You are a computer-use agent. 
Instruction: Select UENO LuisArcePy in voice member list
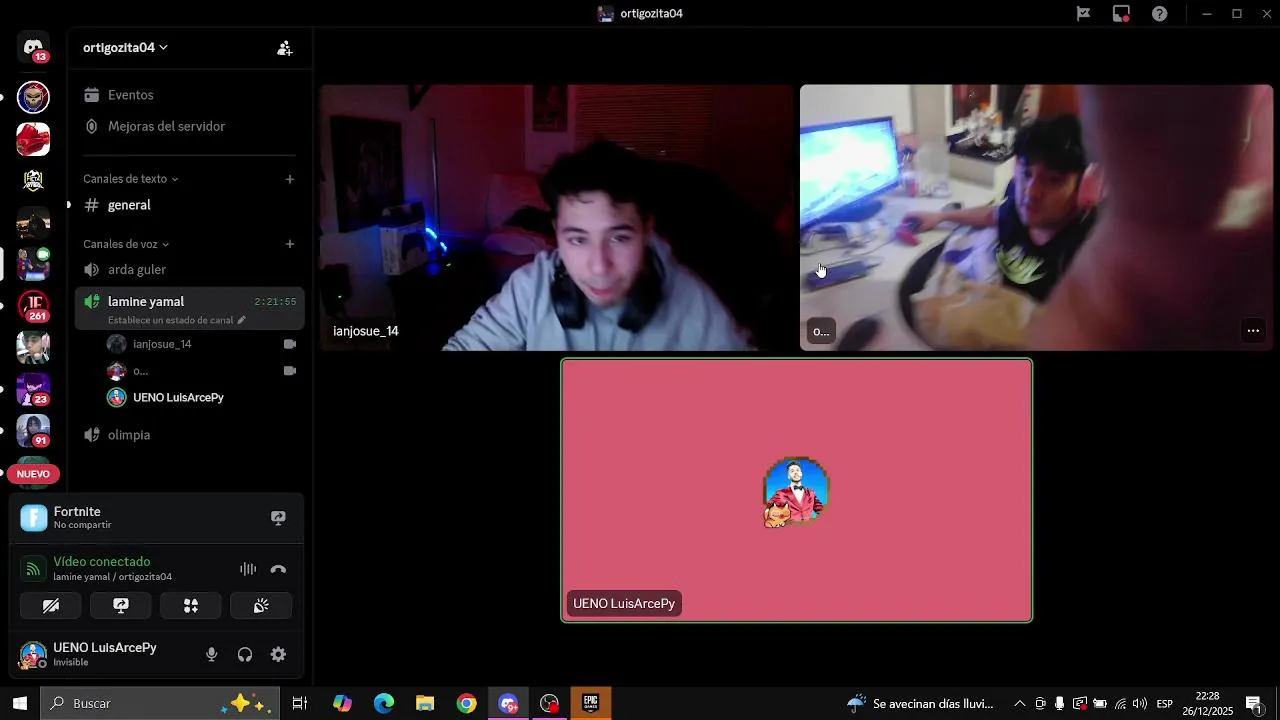point(201,398)
